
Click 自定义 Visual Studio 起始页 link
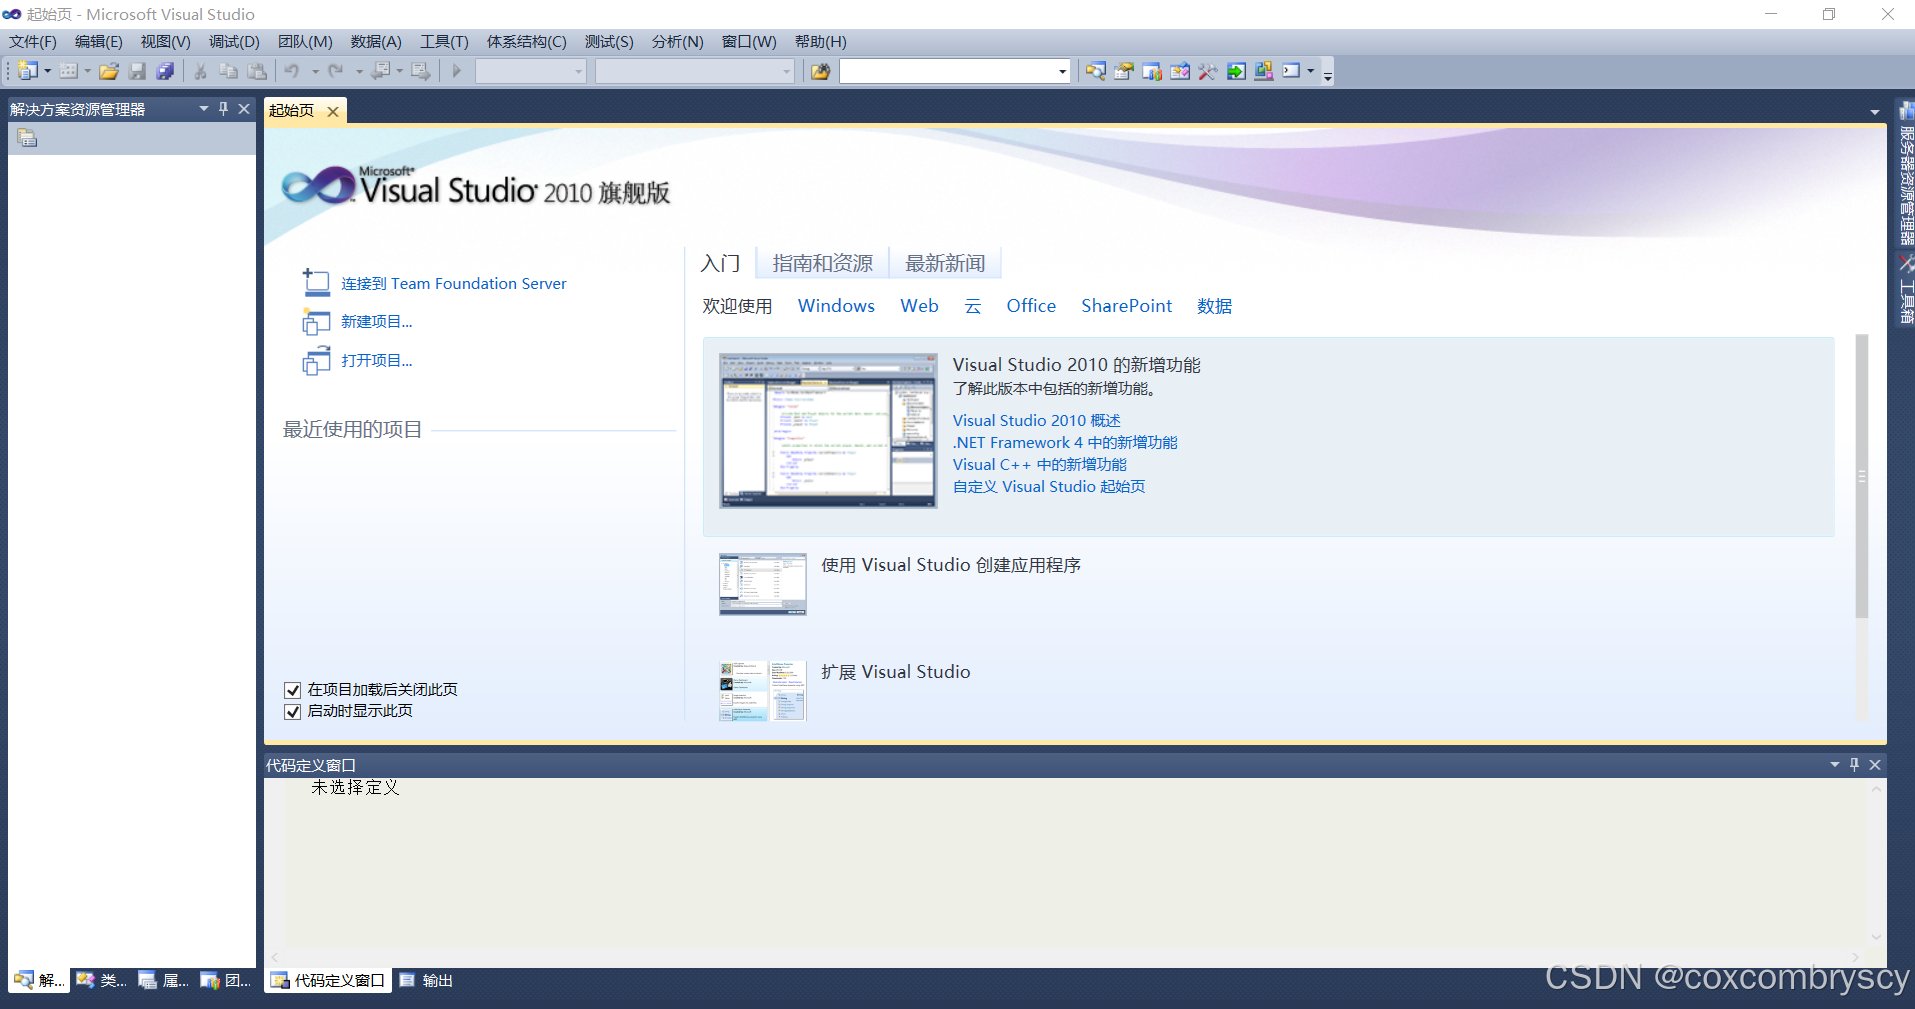(1049, 487)
